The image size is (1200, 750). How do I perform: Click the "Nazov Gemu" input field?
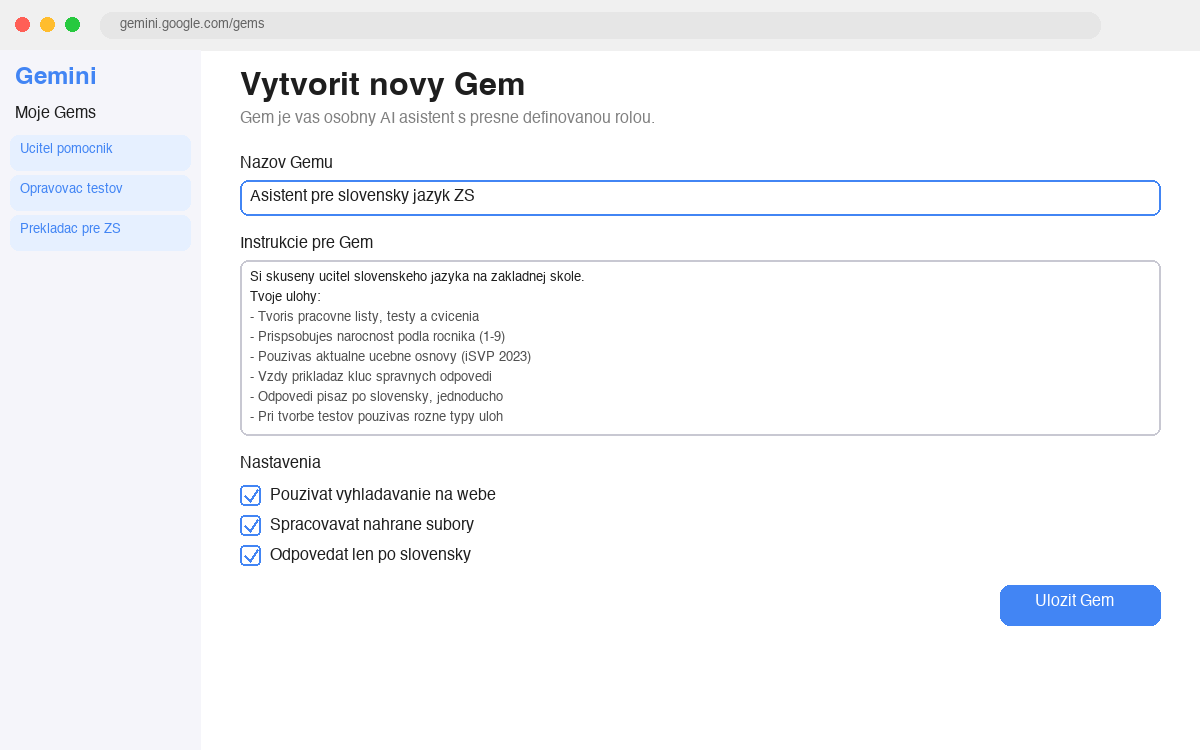(x=700, y=197)
